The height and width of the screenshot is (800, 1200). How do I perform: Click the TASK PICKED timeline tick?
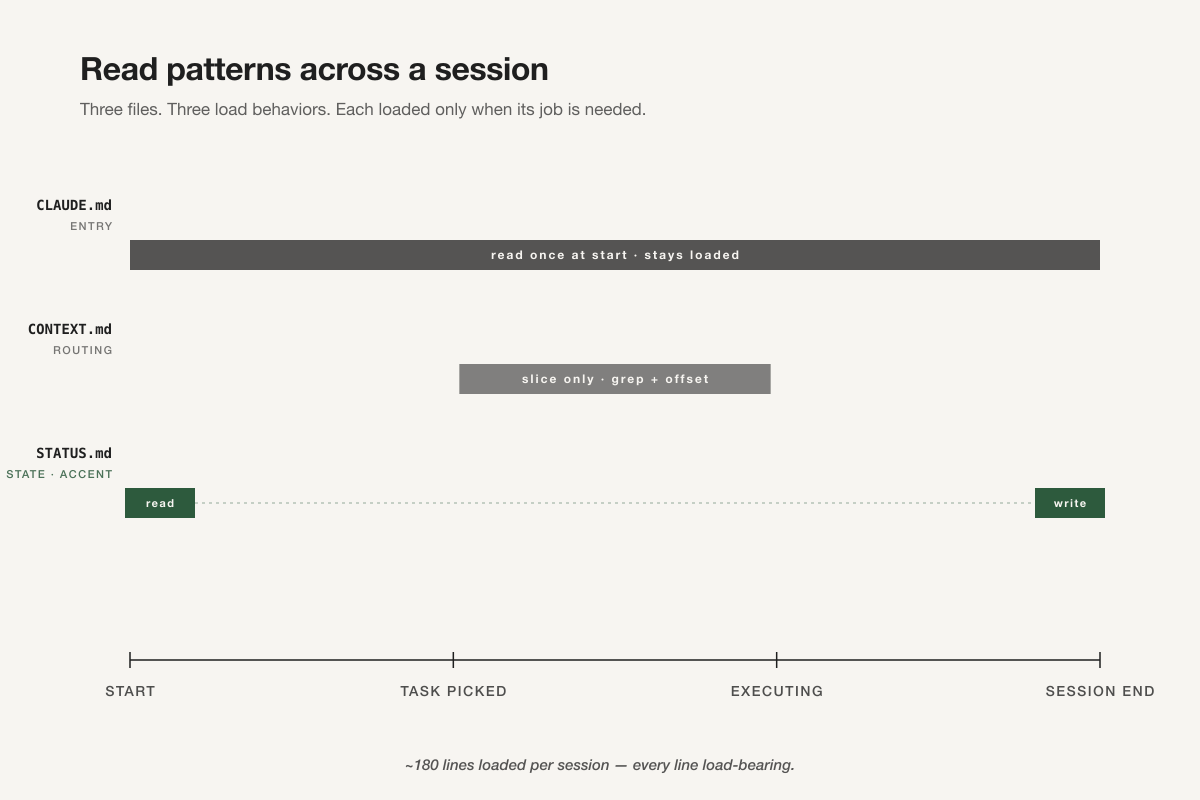[453, 660]
